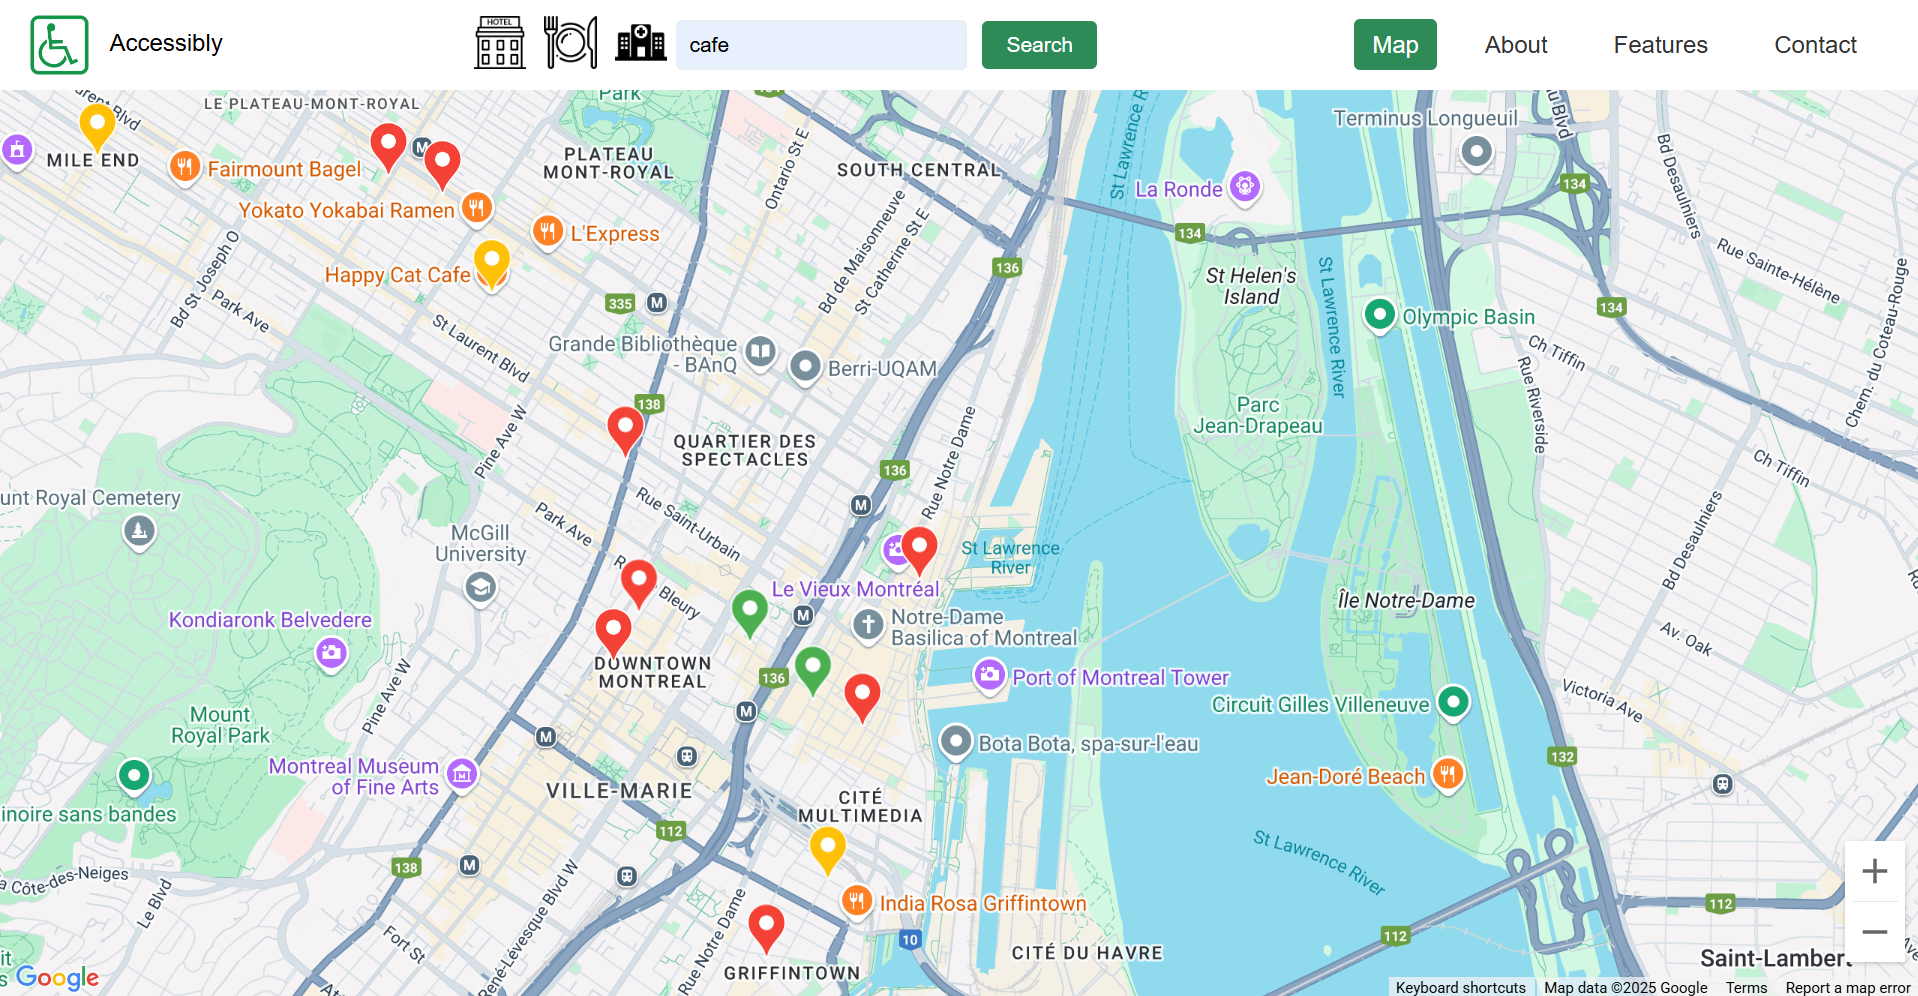Zoom out with the minus button
The height and width of the screenshot is (996, 1918).
pos(1874,932)
